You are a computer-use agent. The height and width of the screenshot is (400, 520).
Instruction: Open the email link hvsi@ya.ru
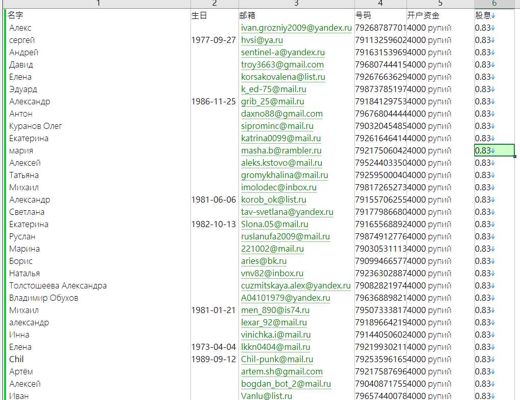(262, 40)
